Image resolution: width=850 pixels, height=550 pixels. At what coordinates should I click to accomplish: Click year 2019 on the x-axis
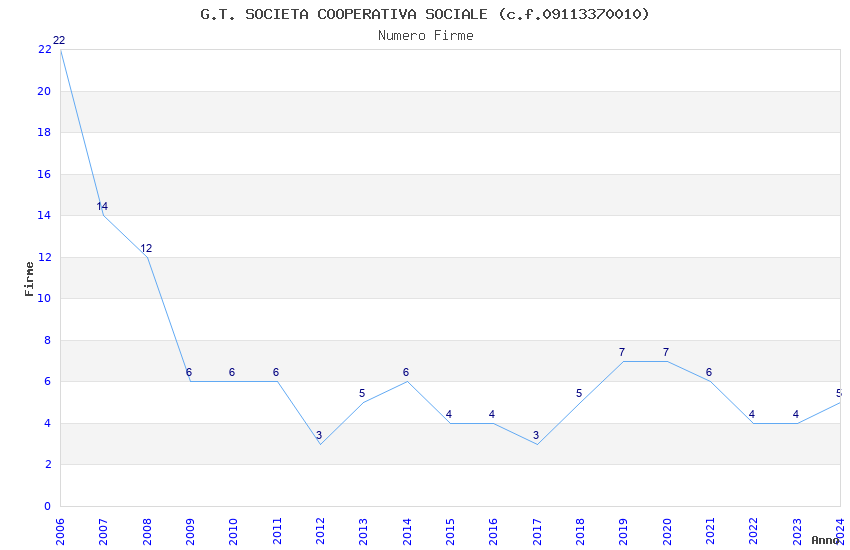(x=623, y=532)
